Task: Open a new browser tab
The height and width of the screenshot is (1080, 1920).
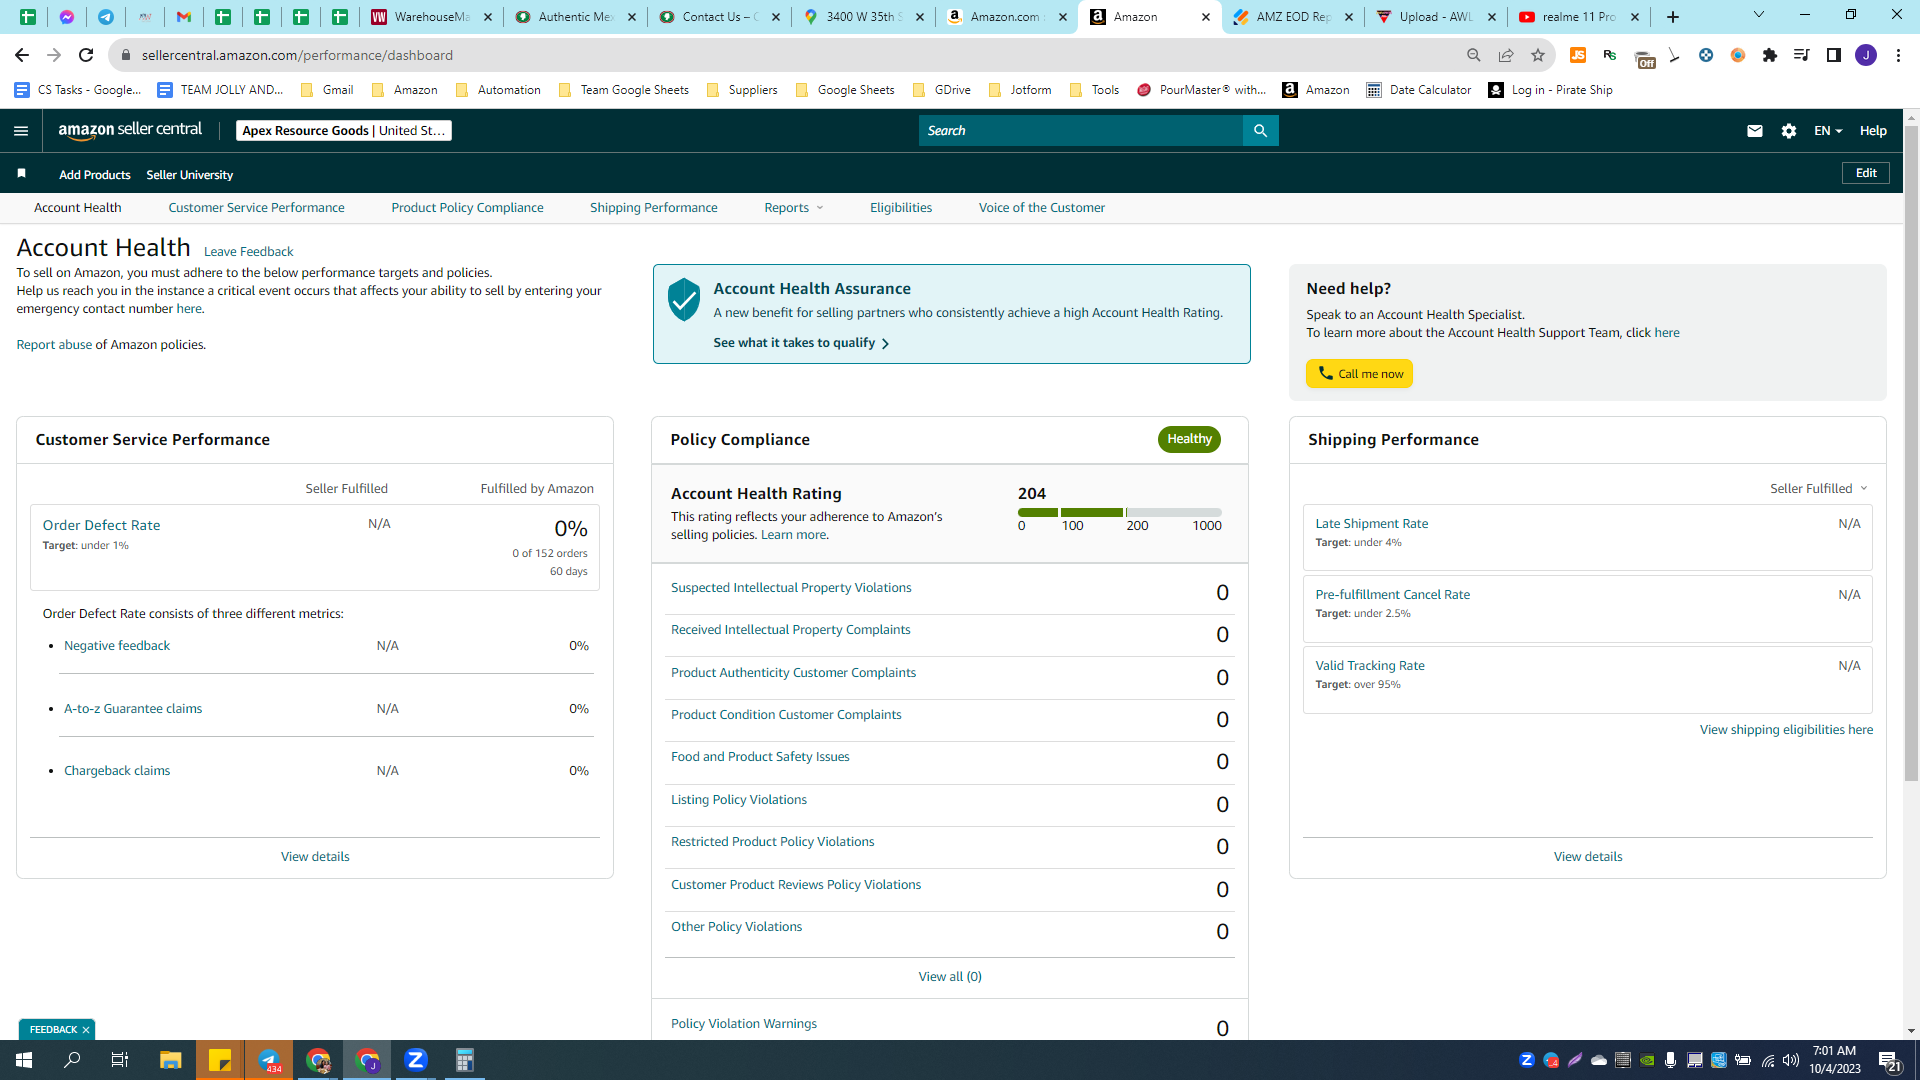Action: pos(1673,17)
